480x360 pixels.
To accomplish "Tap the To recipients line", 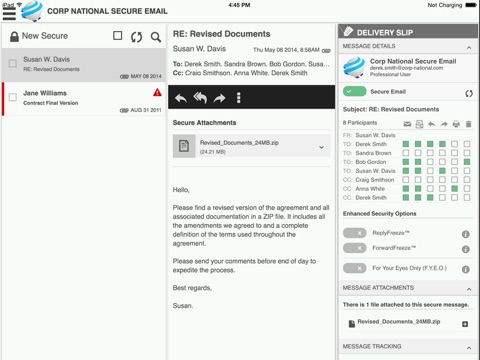I will [x=251, y=64].
